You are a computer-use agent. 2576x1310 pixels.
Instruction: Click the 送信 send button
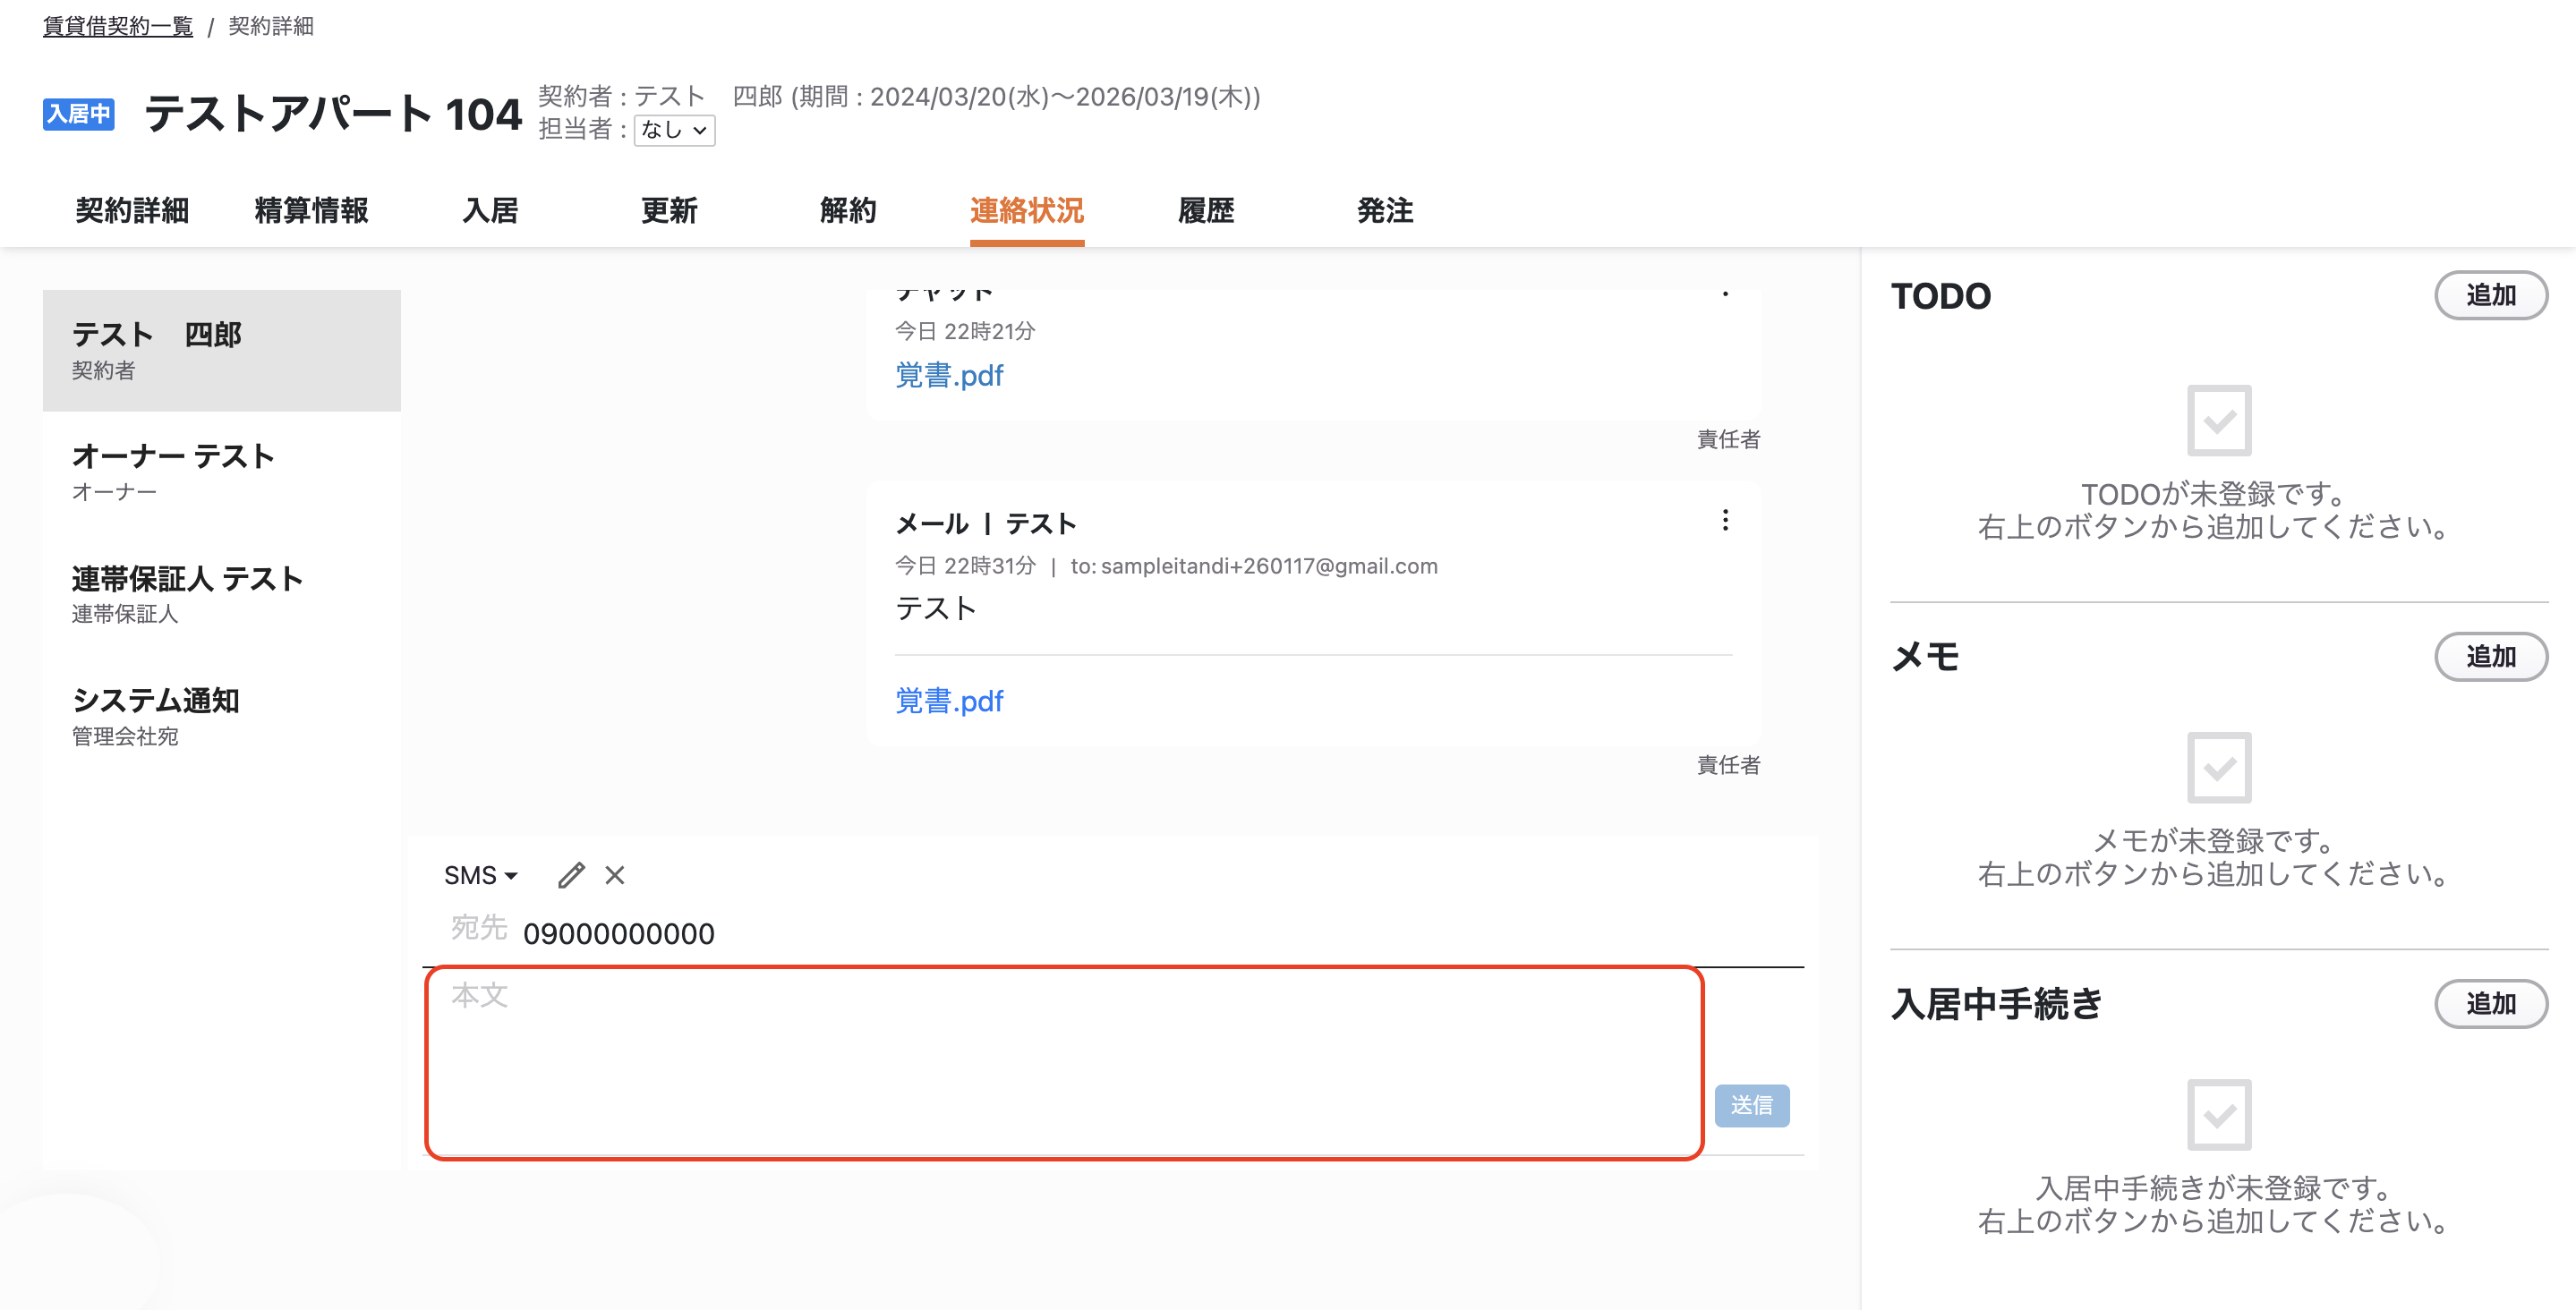pos(1752,1106)
